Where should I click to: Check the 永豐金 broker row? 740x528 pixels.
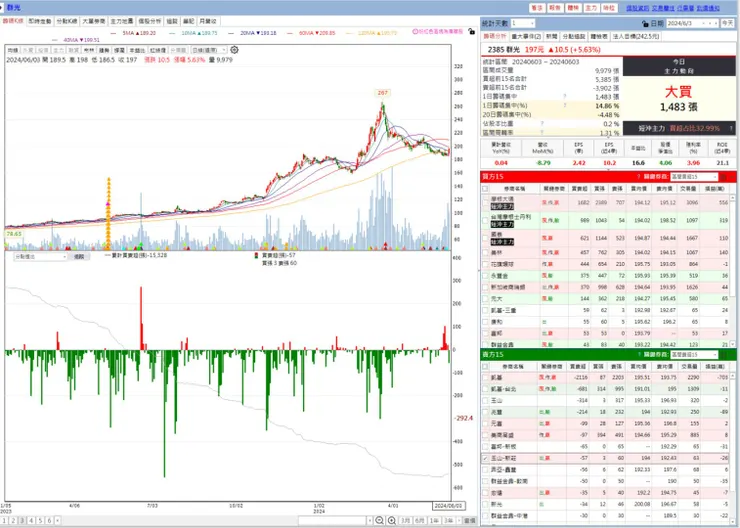tap(485, 276)
